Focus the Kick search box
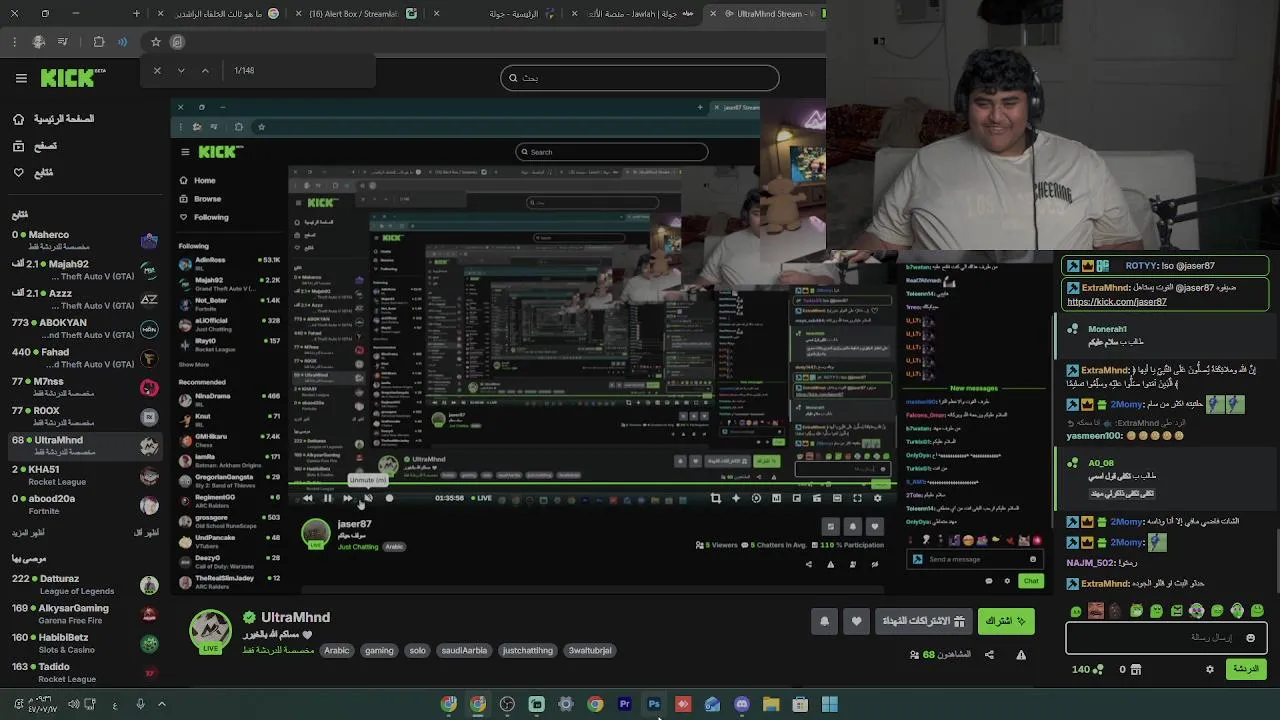The width and height of the screenshot is (1280, 720). pyautogui.click(x=640, y=78)
